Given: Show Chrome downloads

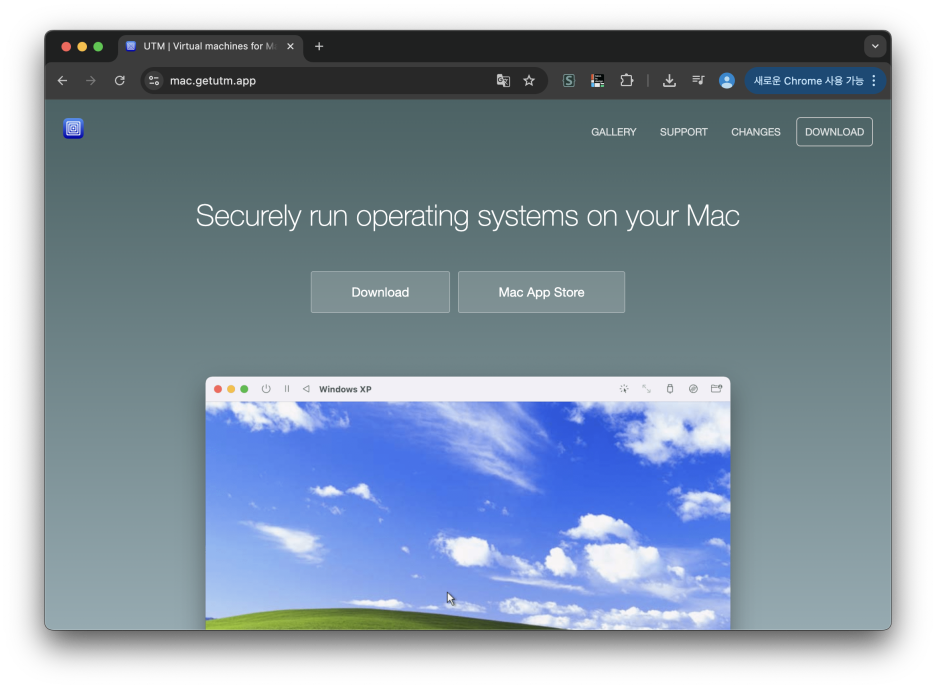Looking at the screenshot, I should coord(669,81).
